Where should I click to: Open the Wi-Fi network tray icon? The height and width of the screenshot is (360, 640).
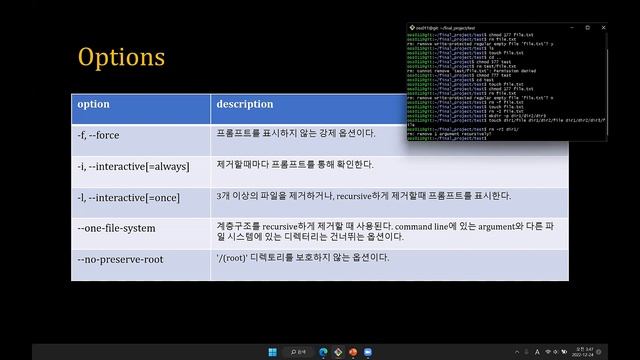coord(548,352)
